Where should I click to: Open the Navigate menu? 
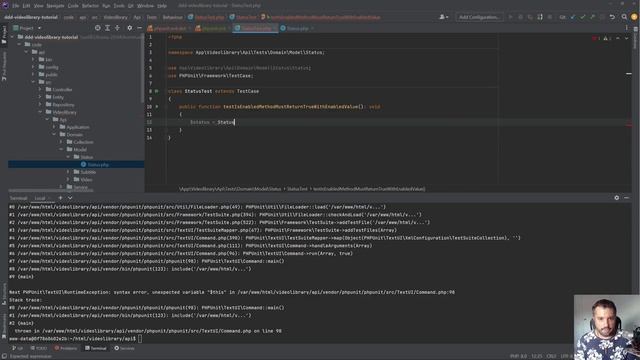click(x=55, y=6)
